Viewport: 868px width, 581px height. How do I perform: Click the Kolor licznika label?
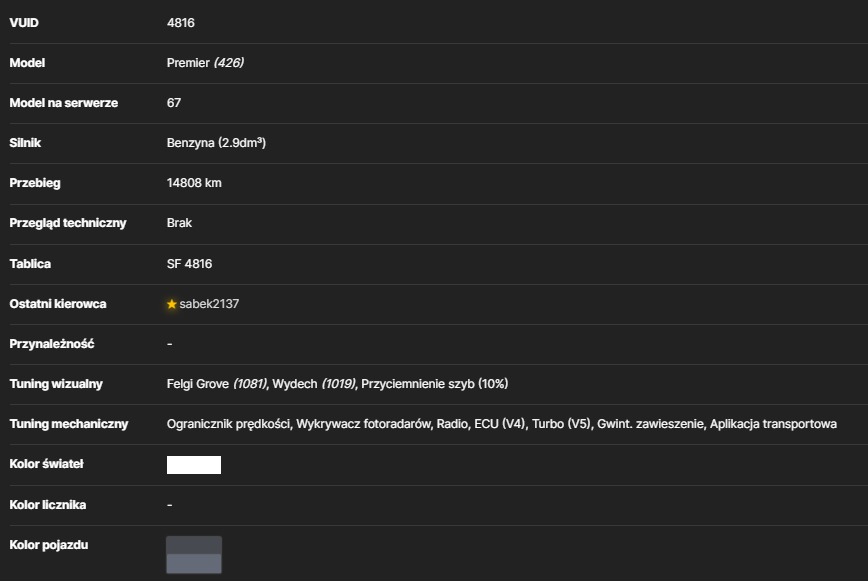[48, 505]
